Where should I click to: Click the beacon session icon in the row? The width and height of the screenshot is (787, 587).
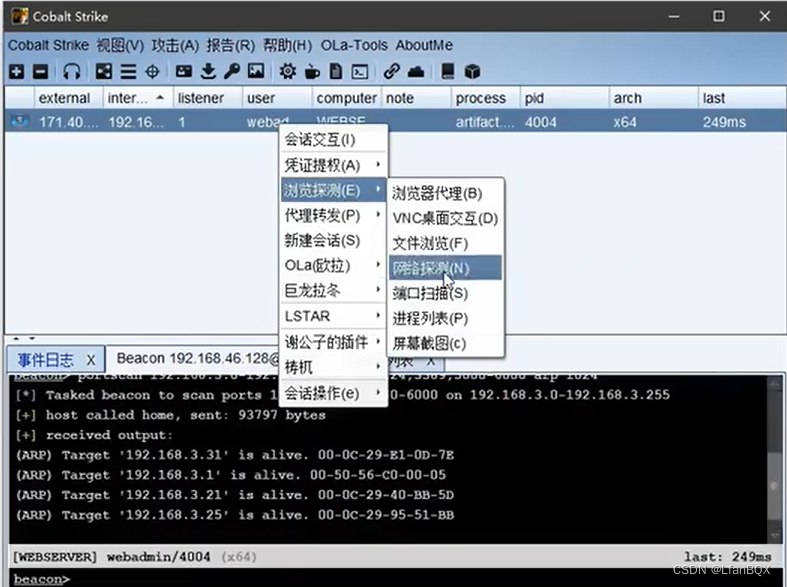click(x=20, y=121)
